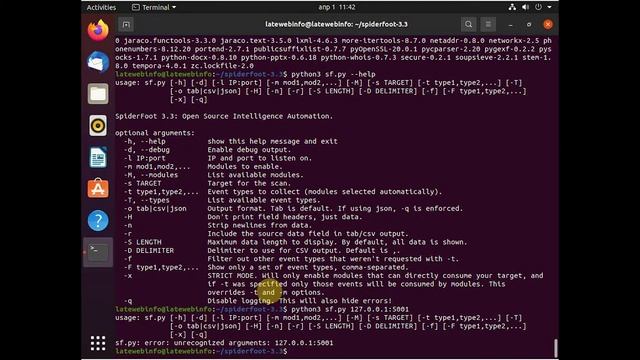Open the Files manager in the dock
Image resolution: width=640 pixels, height=360 pixels.
98,93
